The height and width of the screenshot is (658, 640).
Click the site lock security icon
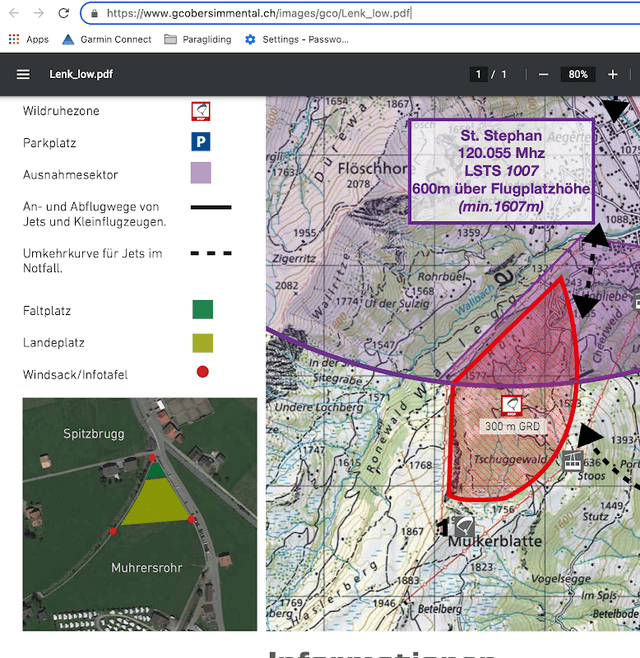coord(94,13)
